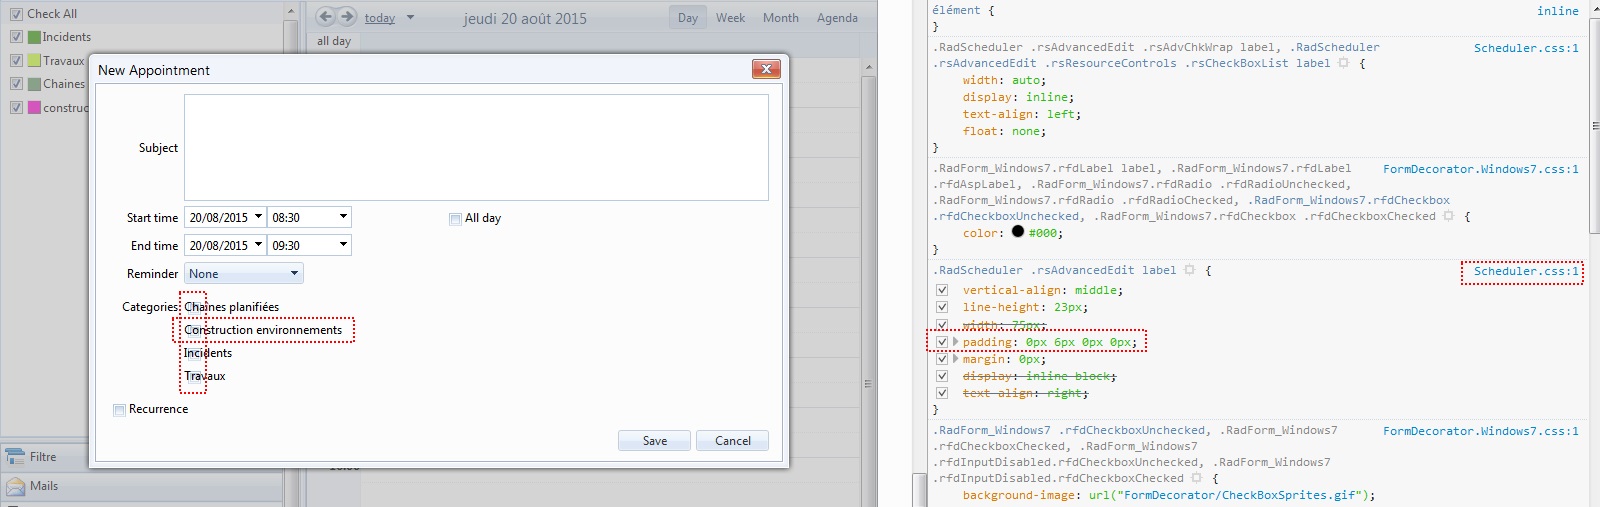Uncheck the Travaux resource checkbox in sidebar
The height and width of the screenshot is (507, 1600).
(16, 61)
